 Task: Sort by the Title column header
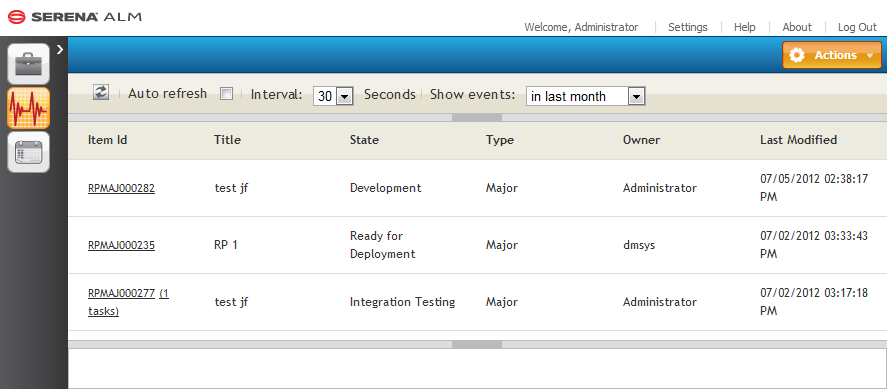[x=227, y=140]
